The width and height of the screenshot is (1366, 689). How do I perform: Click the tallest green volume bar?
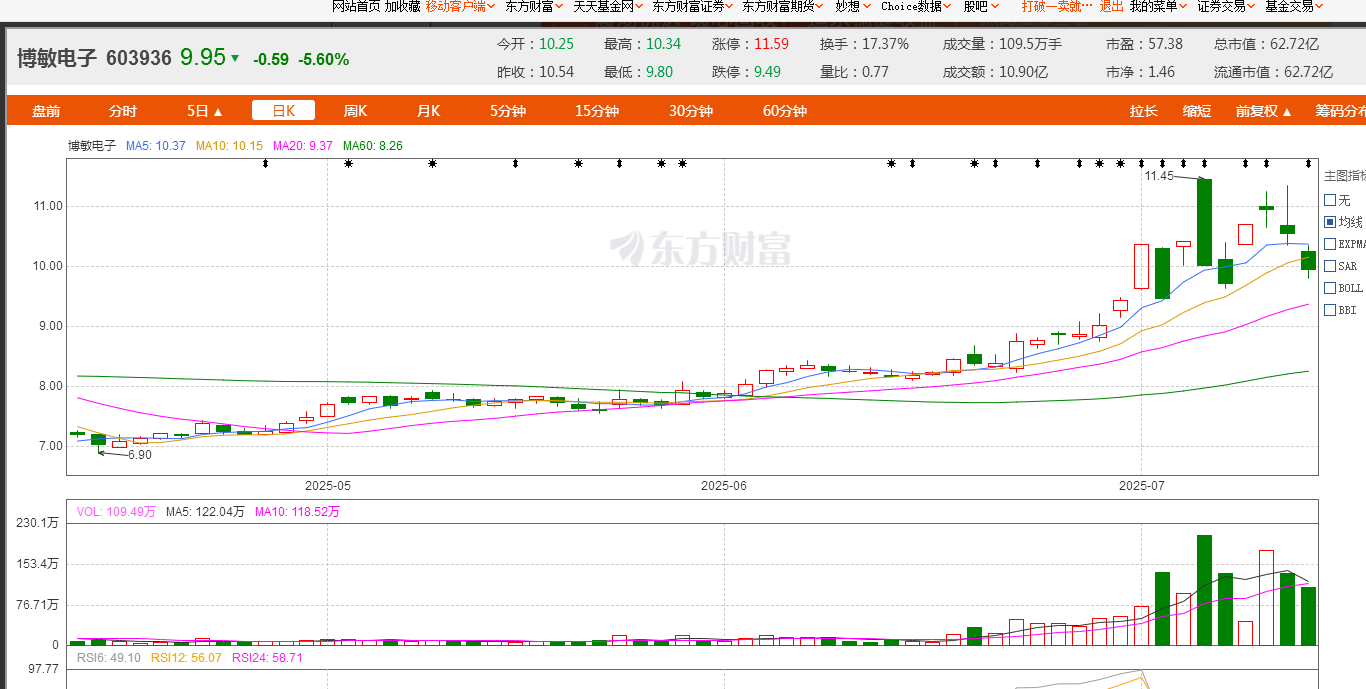pyautogui.click(x=1204, y=590)
